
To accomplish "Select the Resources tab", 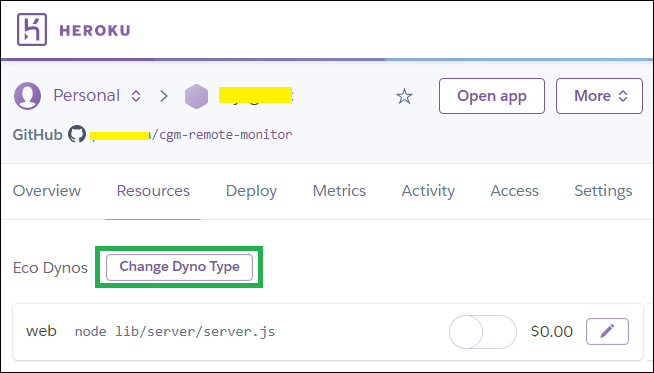I will tap(153, 191).
